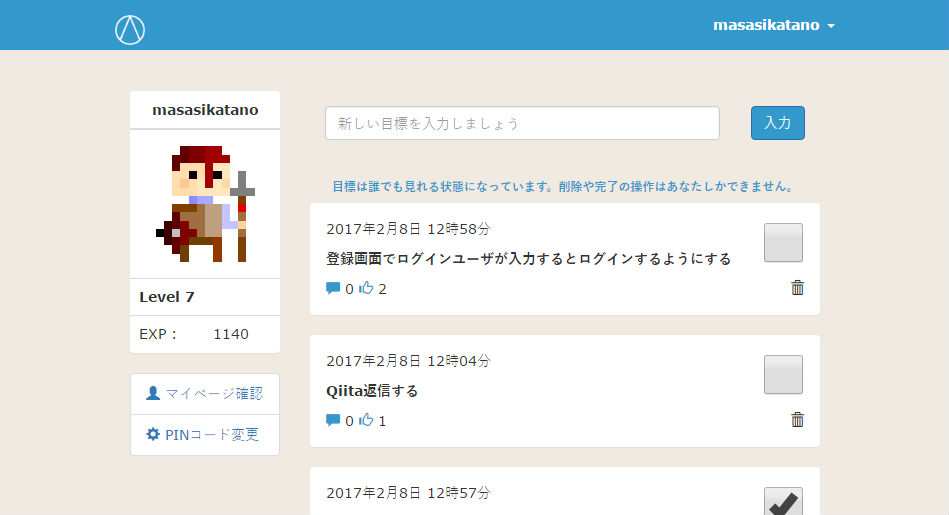This screenshot has height=515, width=949.
Task: Open the login screen goal title text
Action: 528,259
